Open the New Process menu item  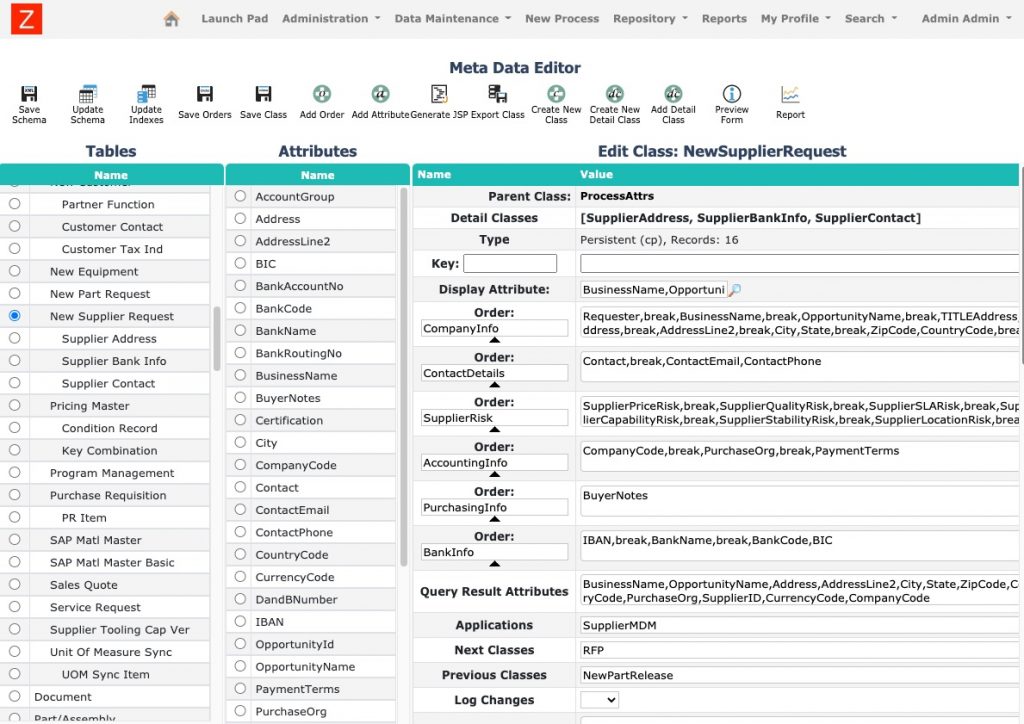pos(562,19)
